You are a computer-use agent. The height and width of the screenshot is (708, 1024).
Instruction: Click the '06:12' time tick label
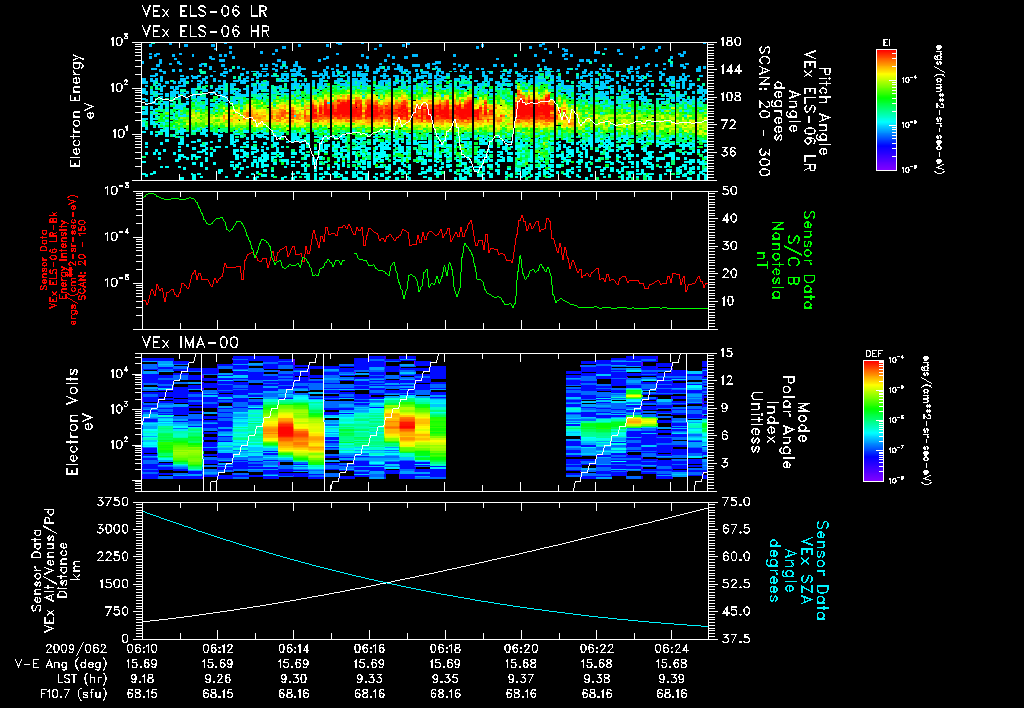click(217, 649)
